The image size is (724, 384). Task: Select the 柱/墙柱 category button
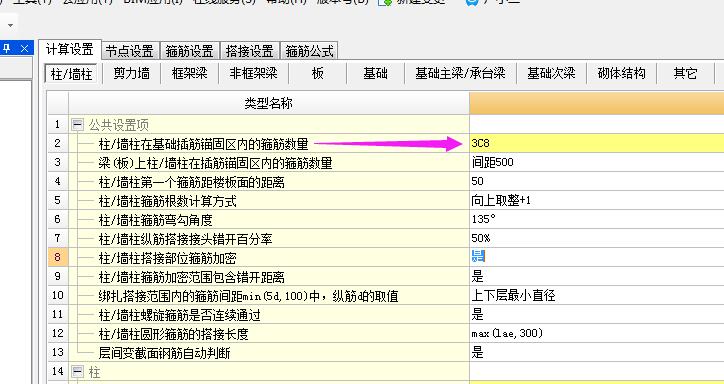71,74
